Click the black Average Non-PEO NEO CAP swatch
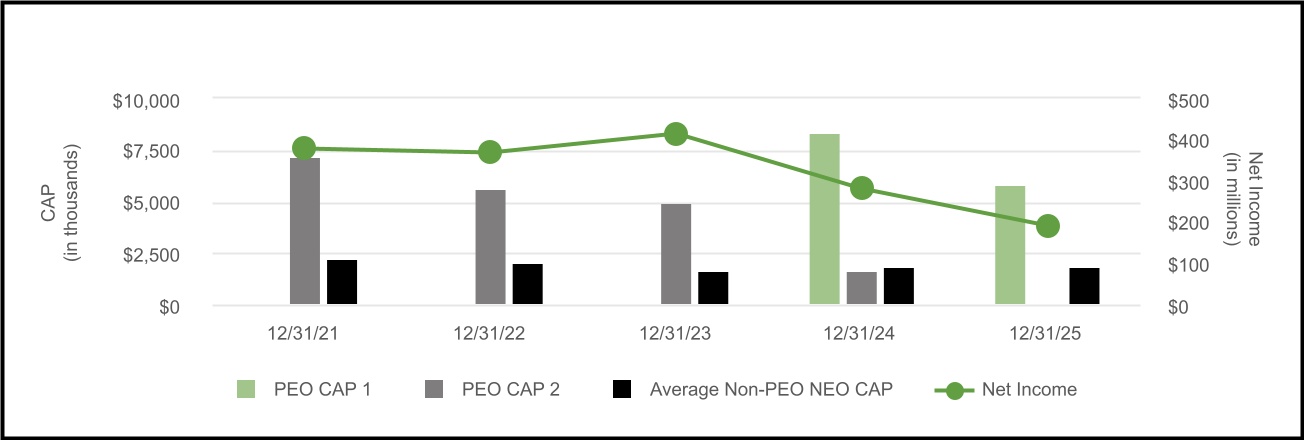This screenshot has width=1304, height=440. tap(623, 389)
